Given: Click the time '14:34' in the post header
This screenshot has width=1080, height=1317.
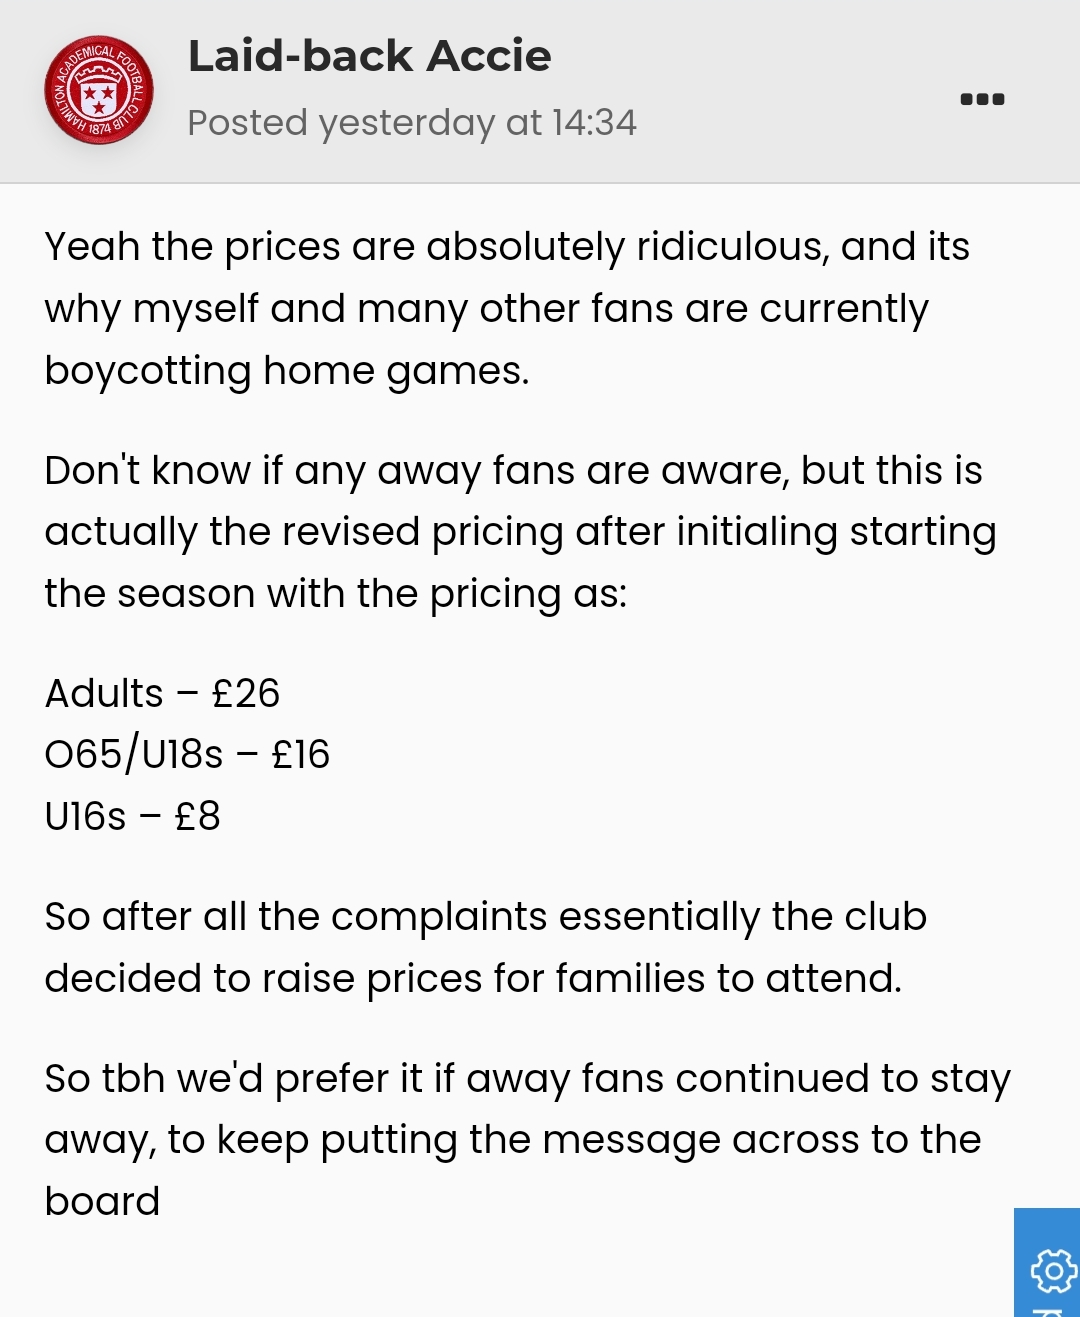Looking at the screenshot, I should point(594,123).
